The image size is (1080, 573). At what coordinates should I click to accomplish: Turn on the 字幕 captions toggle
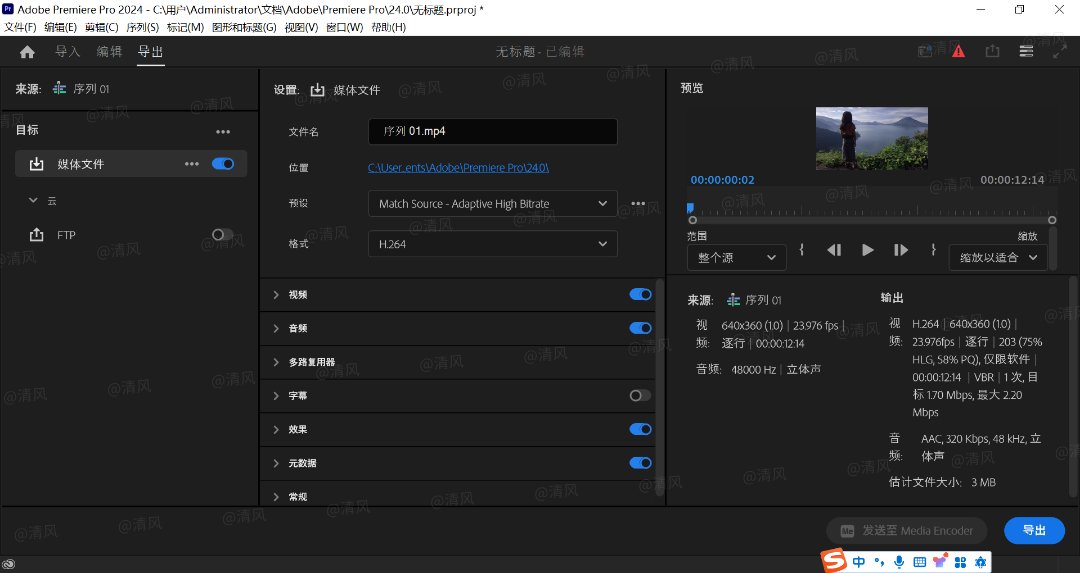tap(640, 396)
